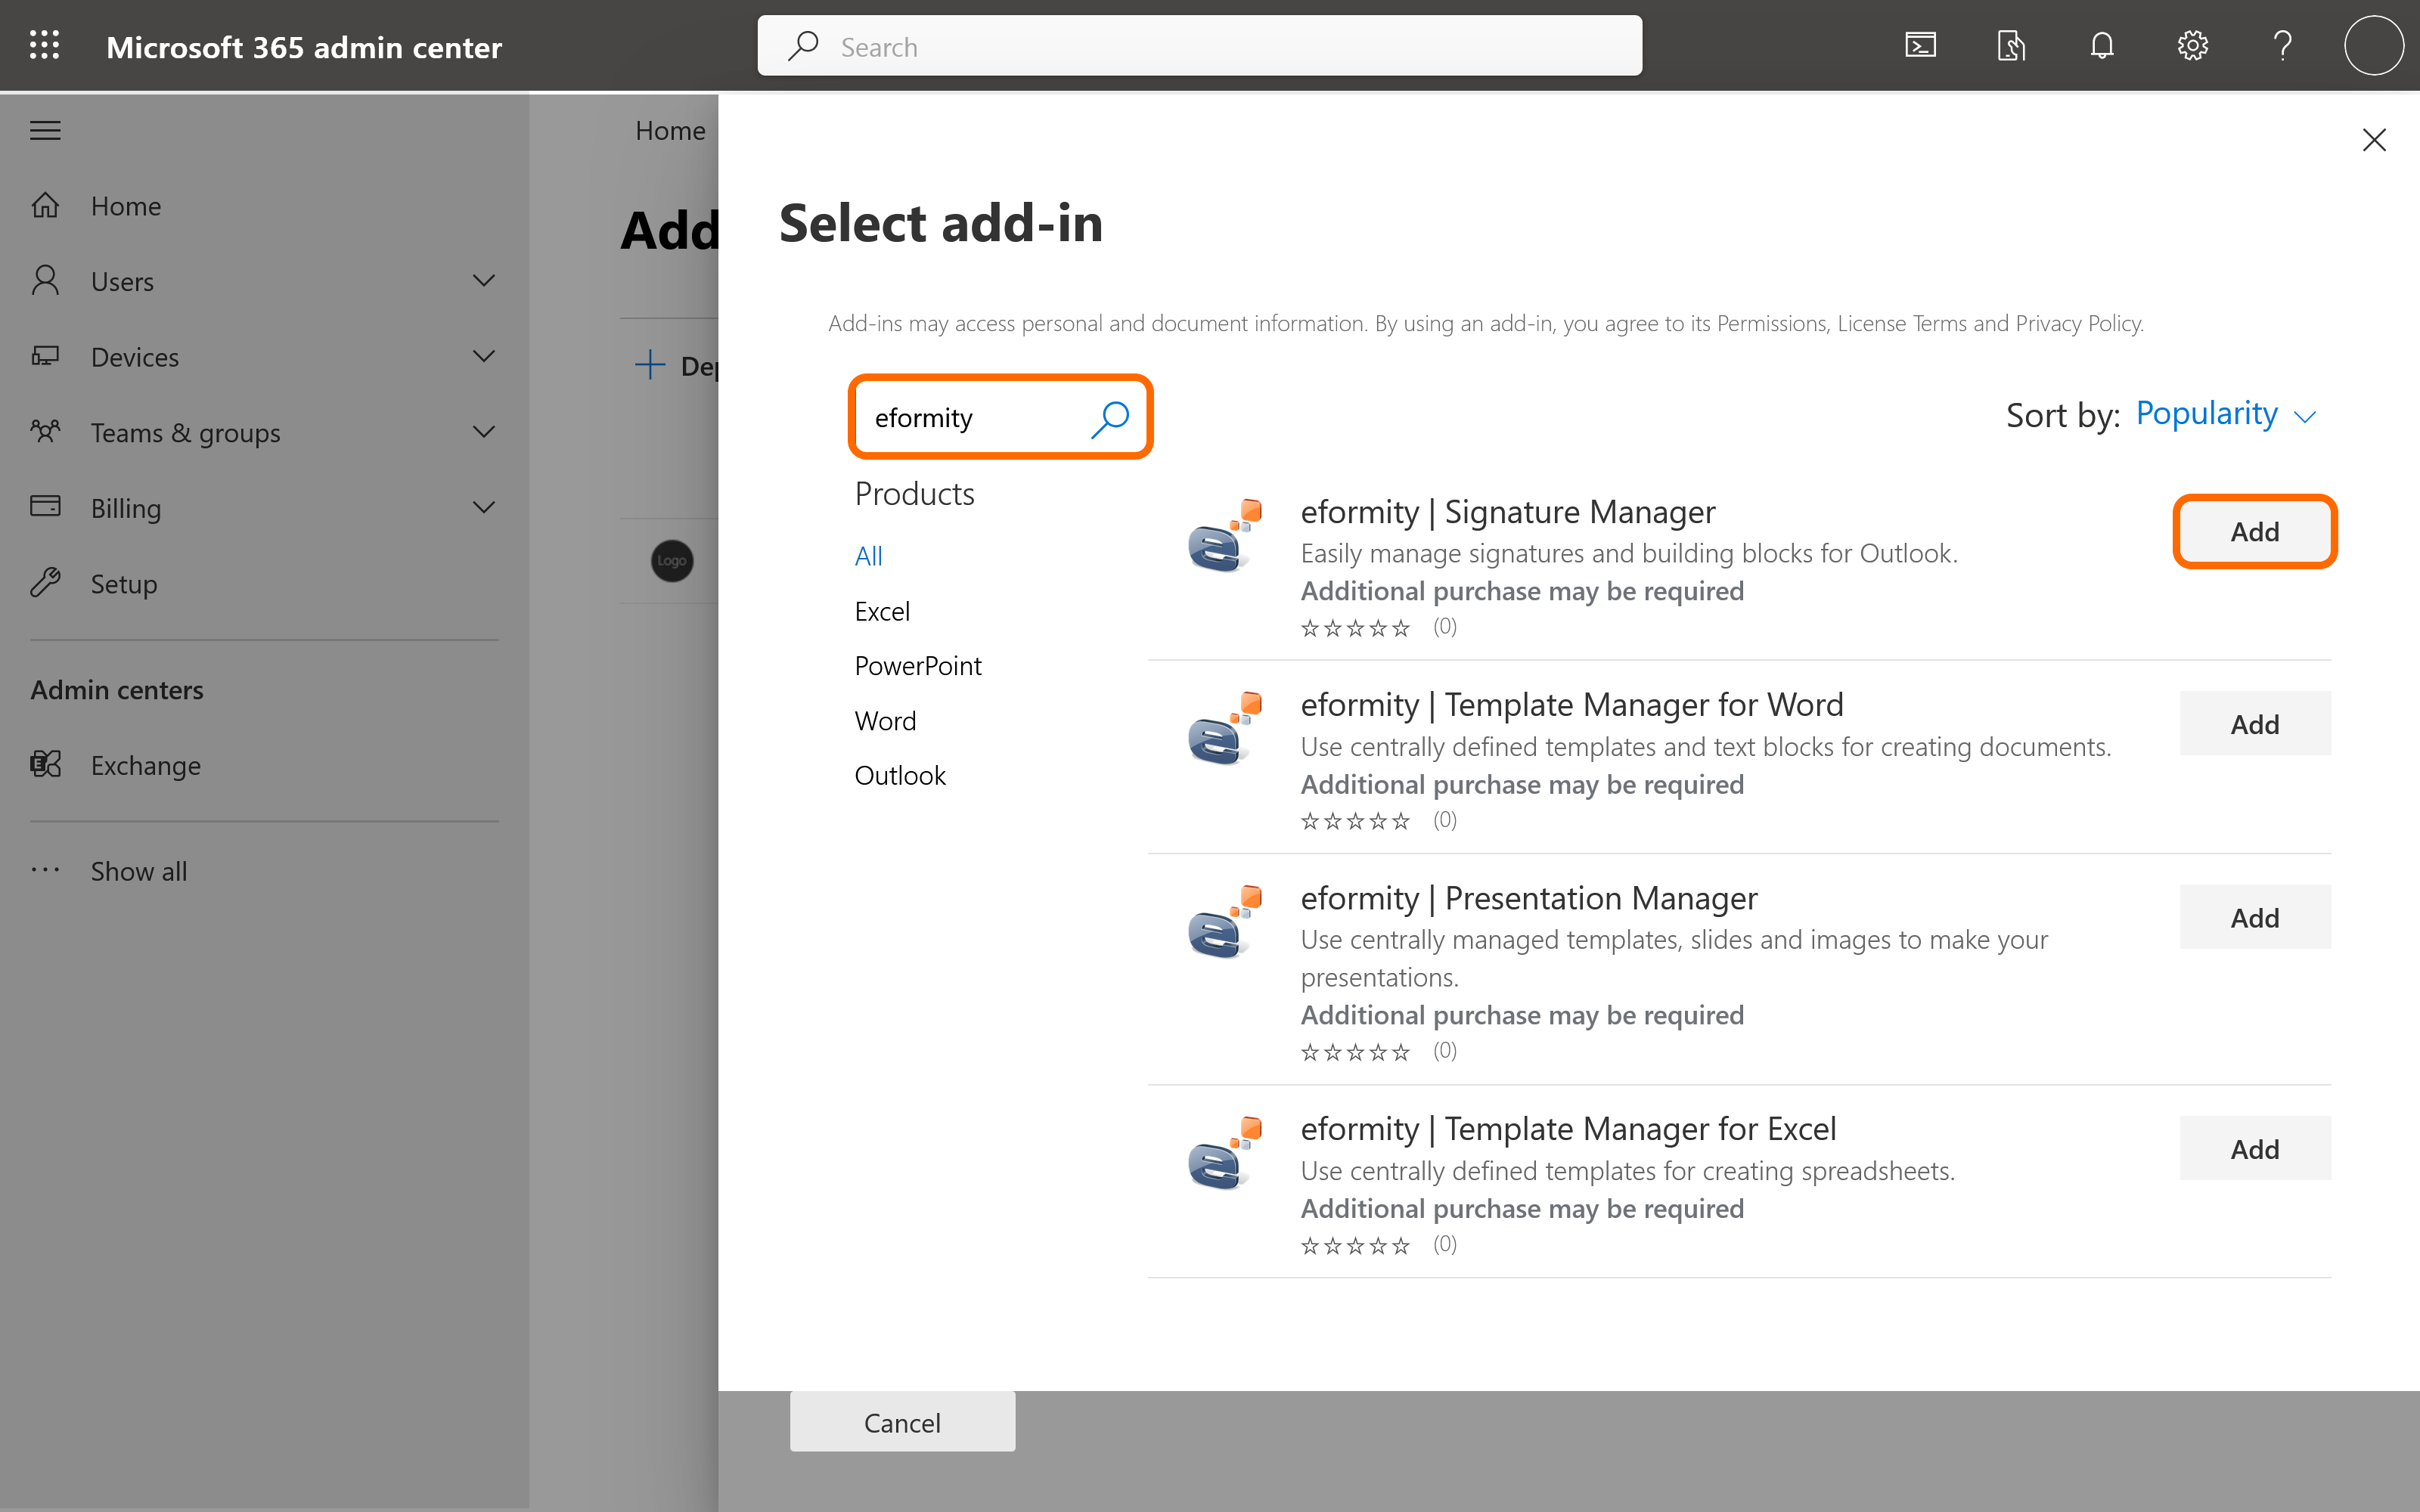This screenshot has width=2420, height=1512.
Task: Open the app launcher waffle icon
Action: point(44,46)
